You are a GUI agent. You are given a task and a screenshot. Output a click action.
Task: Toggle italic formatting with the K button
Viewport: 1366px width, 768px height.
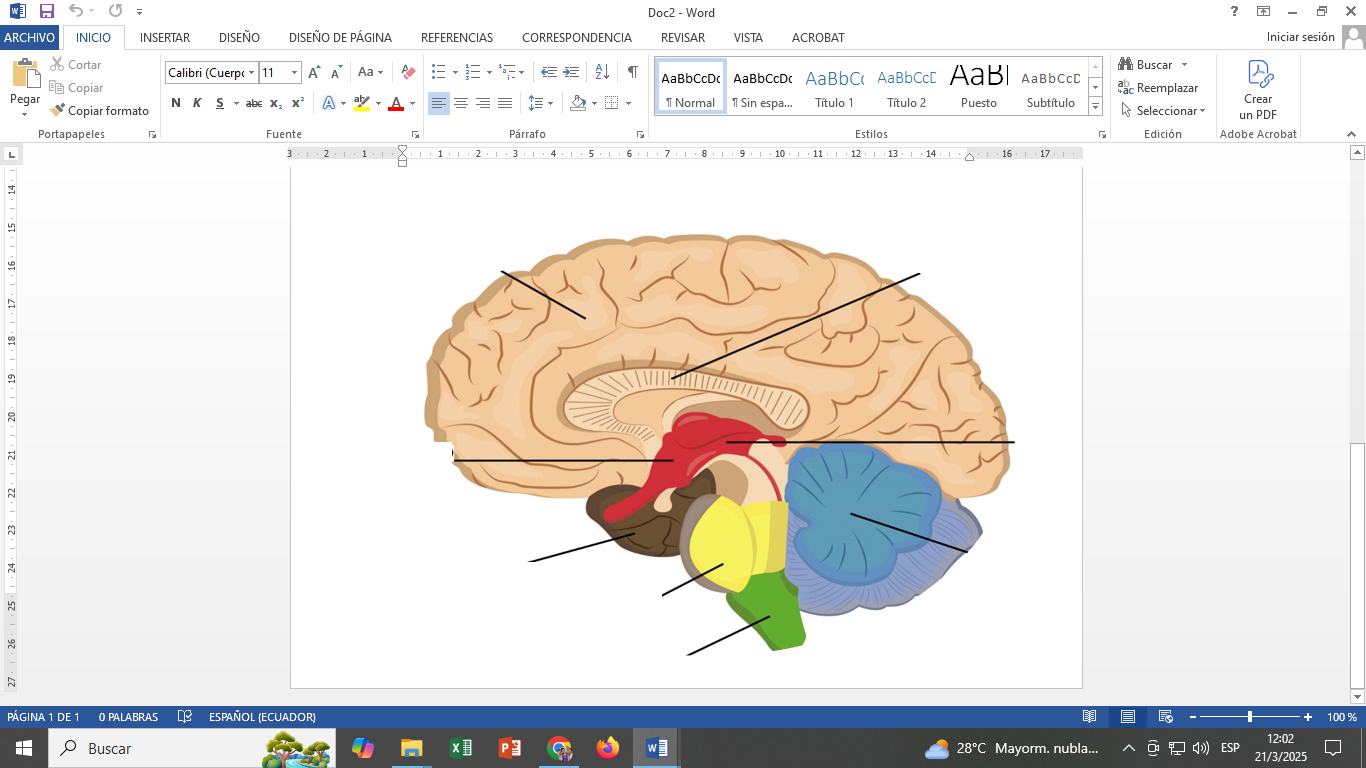(197, 103)
